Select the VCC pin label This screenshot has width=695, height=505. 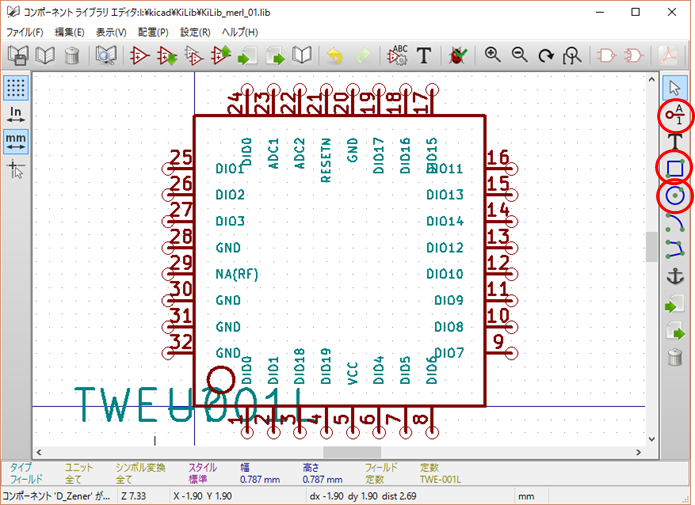point(352,373)
